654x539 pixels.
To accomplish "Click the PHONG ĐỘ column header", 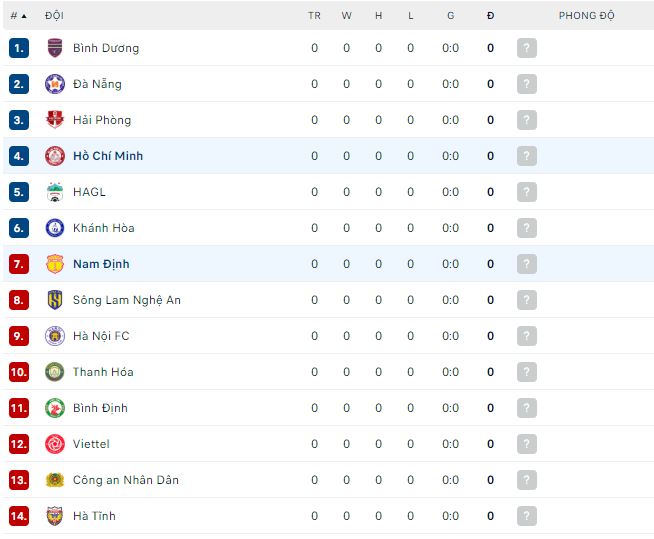I will point(586,16).
